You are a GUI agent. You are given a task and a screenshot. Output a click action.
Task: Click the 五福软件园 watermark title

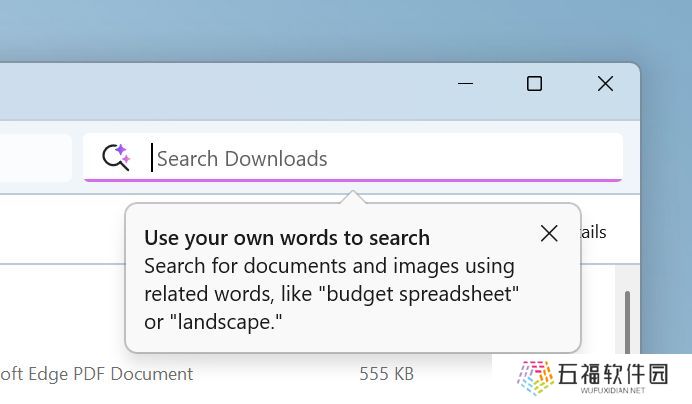point(613,374)
